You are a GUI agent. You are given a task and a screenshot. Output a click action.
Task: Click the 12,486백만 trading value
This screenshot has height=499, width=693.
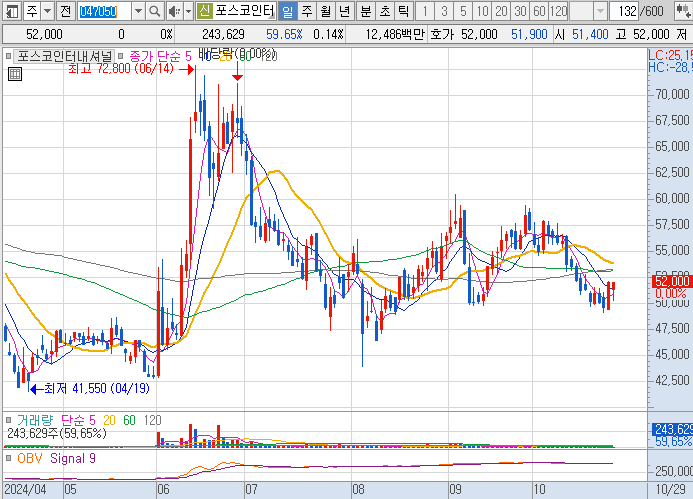click(394, 34)
